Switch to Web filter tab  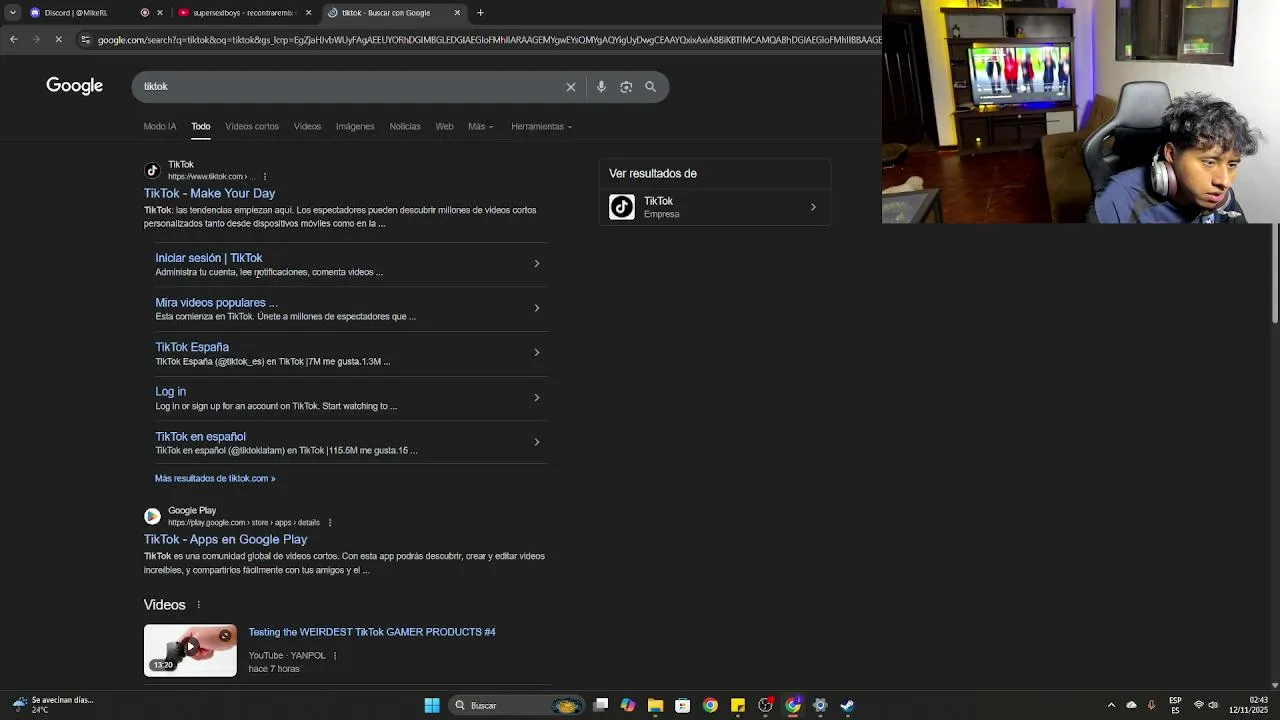click(x=444, y=127)
